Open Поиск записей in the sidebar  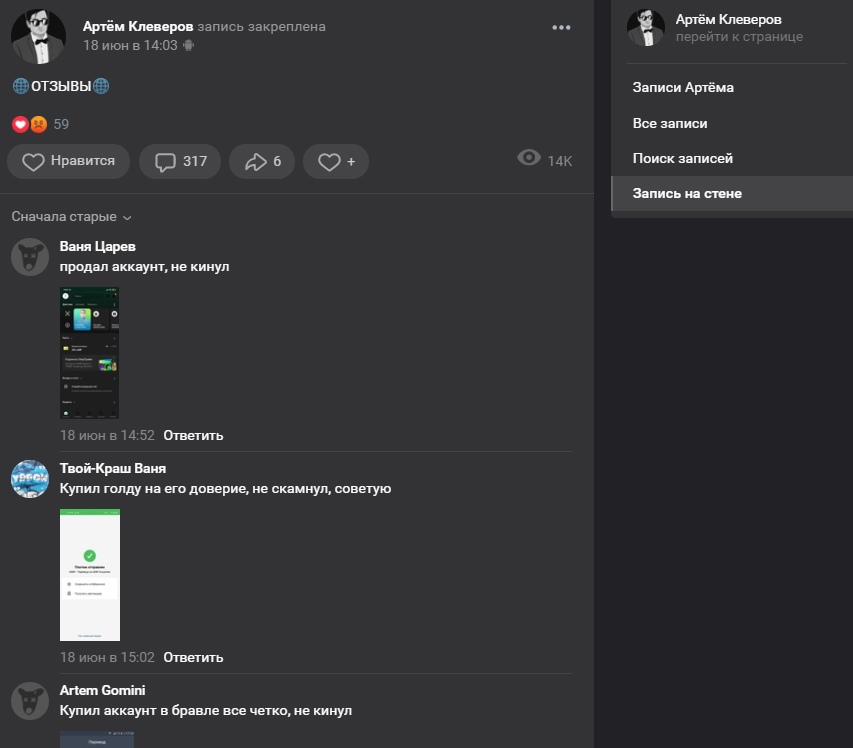pos(683,158)
